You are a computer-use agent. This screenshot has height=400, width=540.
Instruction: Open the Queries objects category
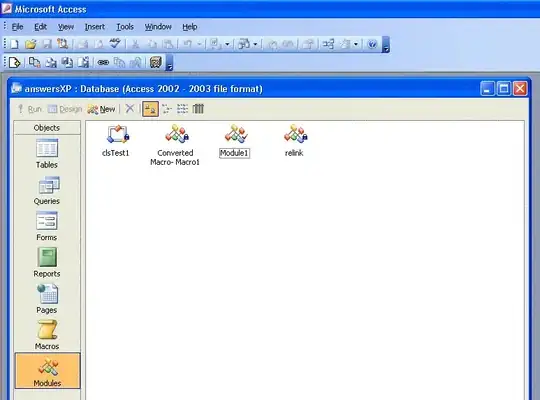click(47, 191)
